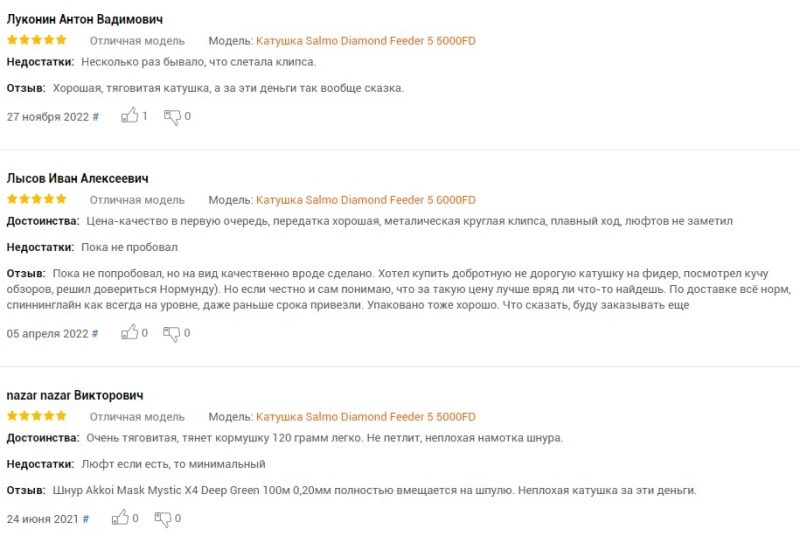Open permalink # next to 24 июня 2021
This screenshot has width=800, height=543.
click(x=86, y=519)
